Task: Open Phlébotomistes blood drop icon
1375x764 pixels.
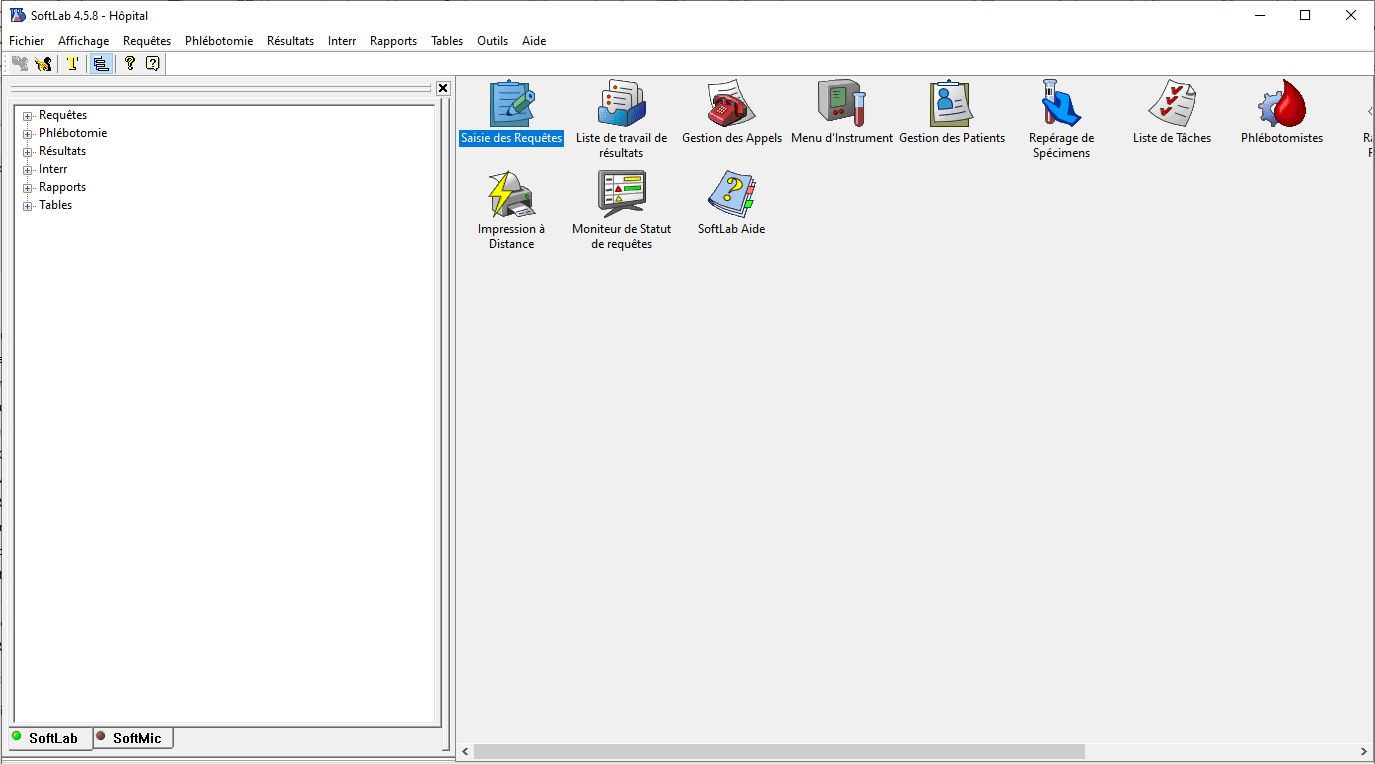Action: 1281,103
